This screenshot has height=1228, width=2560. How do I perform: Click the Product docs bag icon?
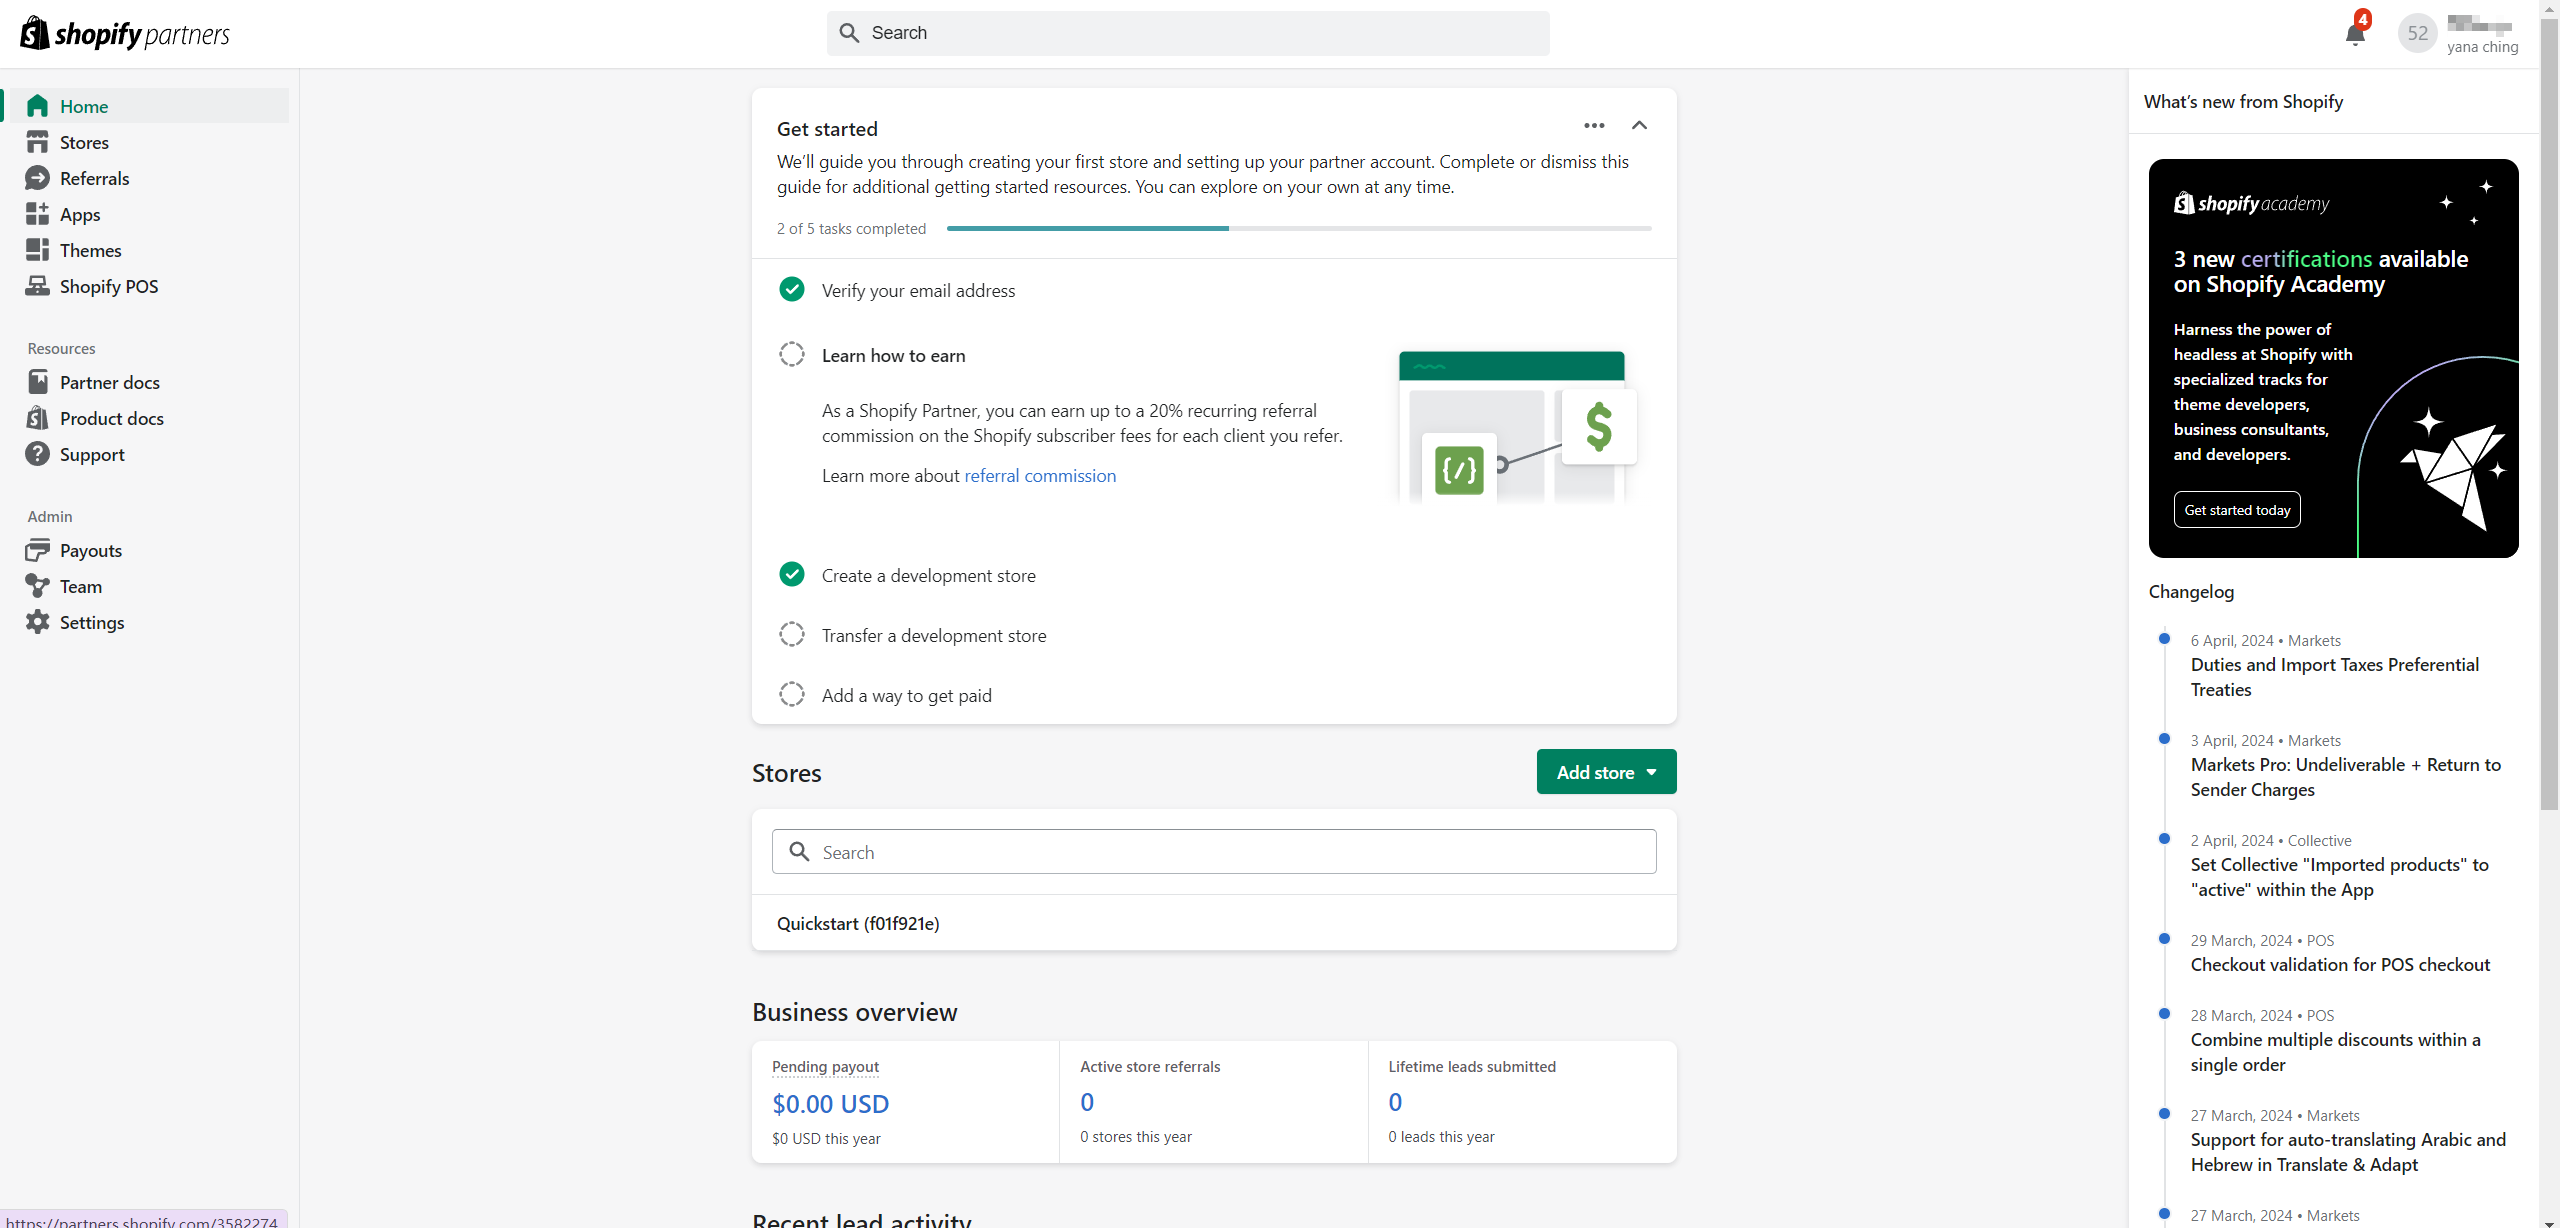point(37,418)
